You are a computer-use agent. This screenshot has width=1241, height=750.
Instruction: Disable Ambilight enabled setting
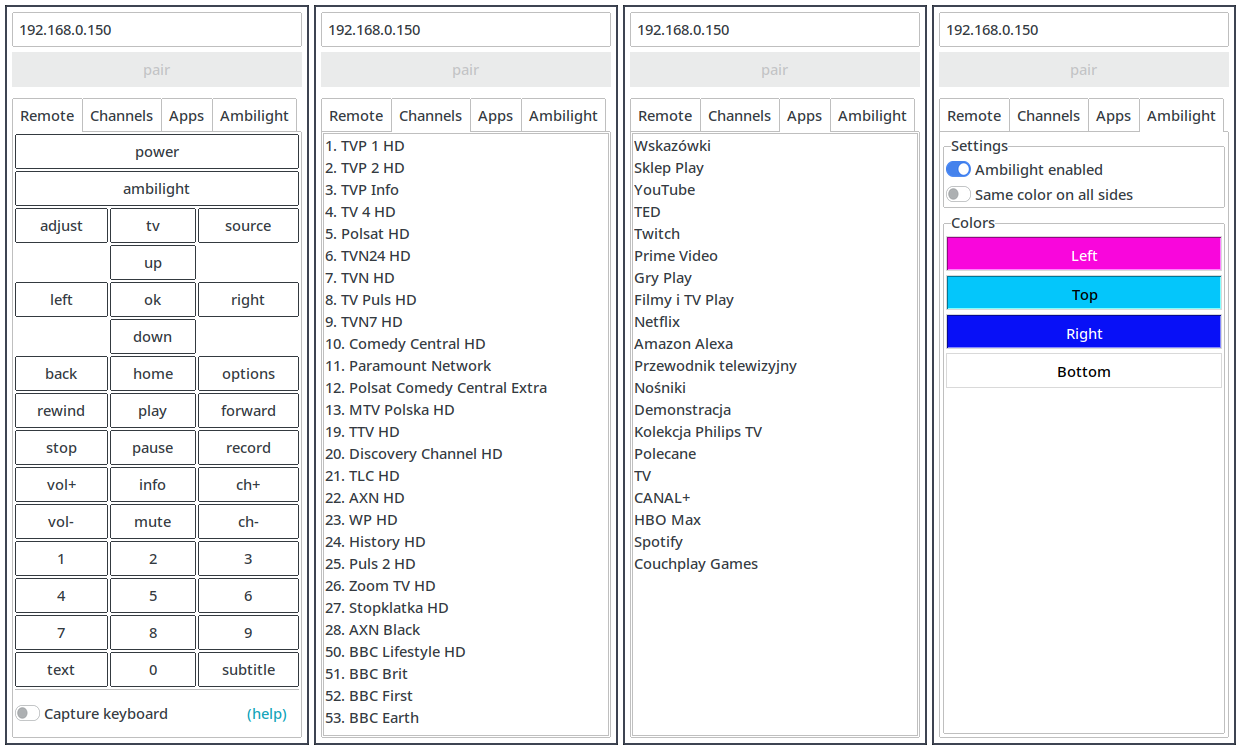957,169
